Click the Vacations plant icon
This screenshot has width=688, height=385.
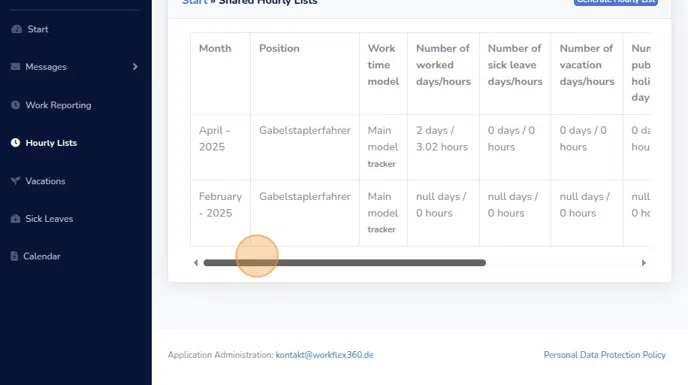(15, 180)
